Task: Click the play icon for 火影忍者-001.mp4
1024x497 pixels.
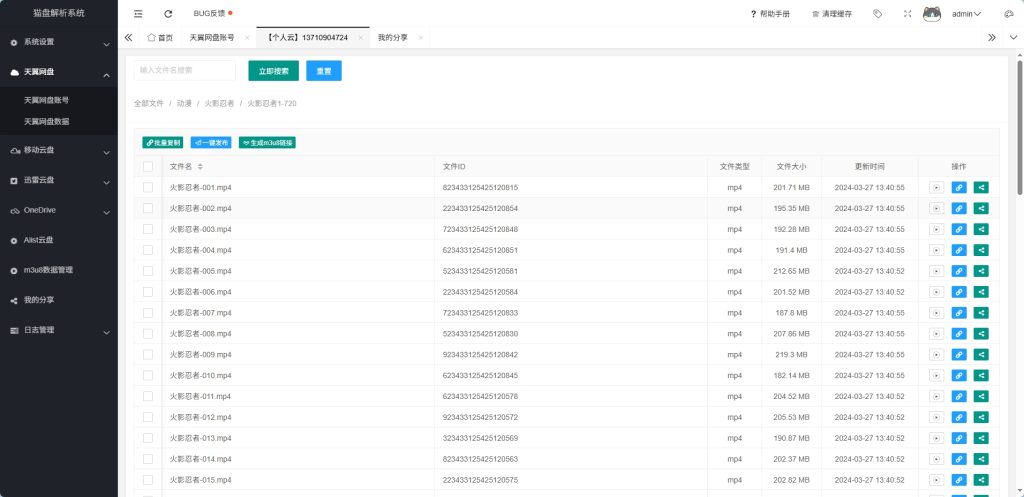Action: tap(936, 187)
